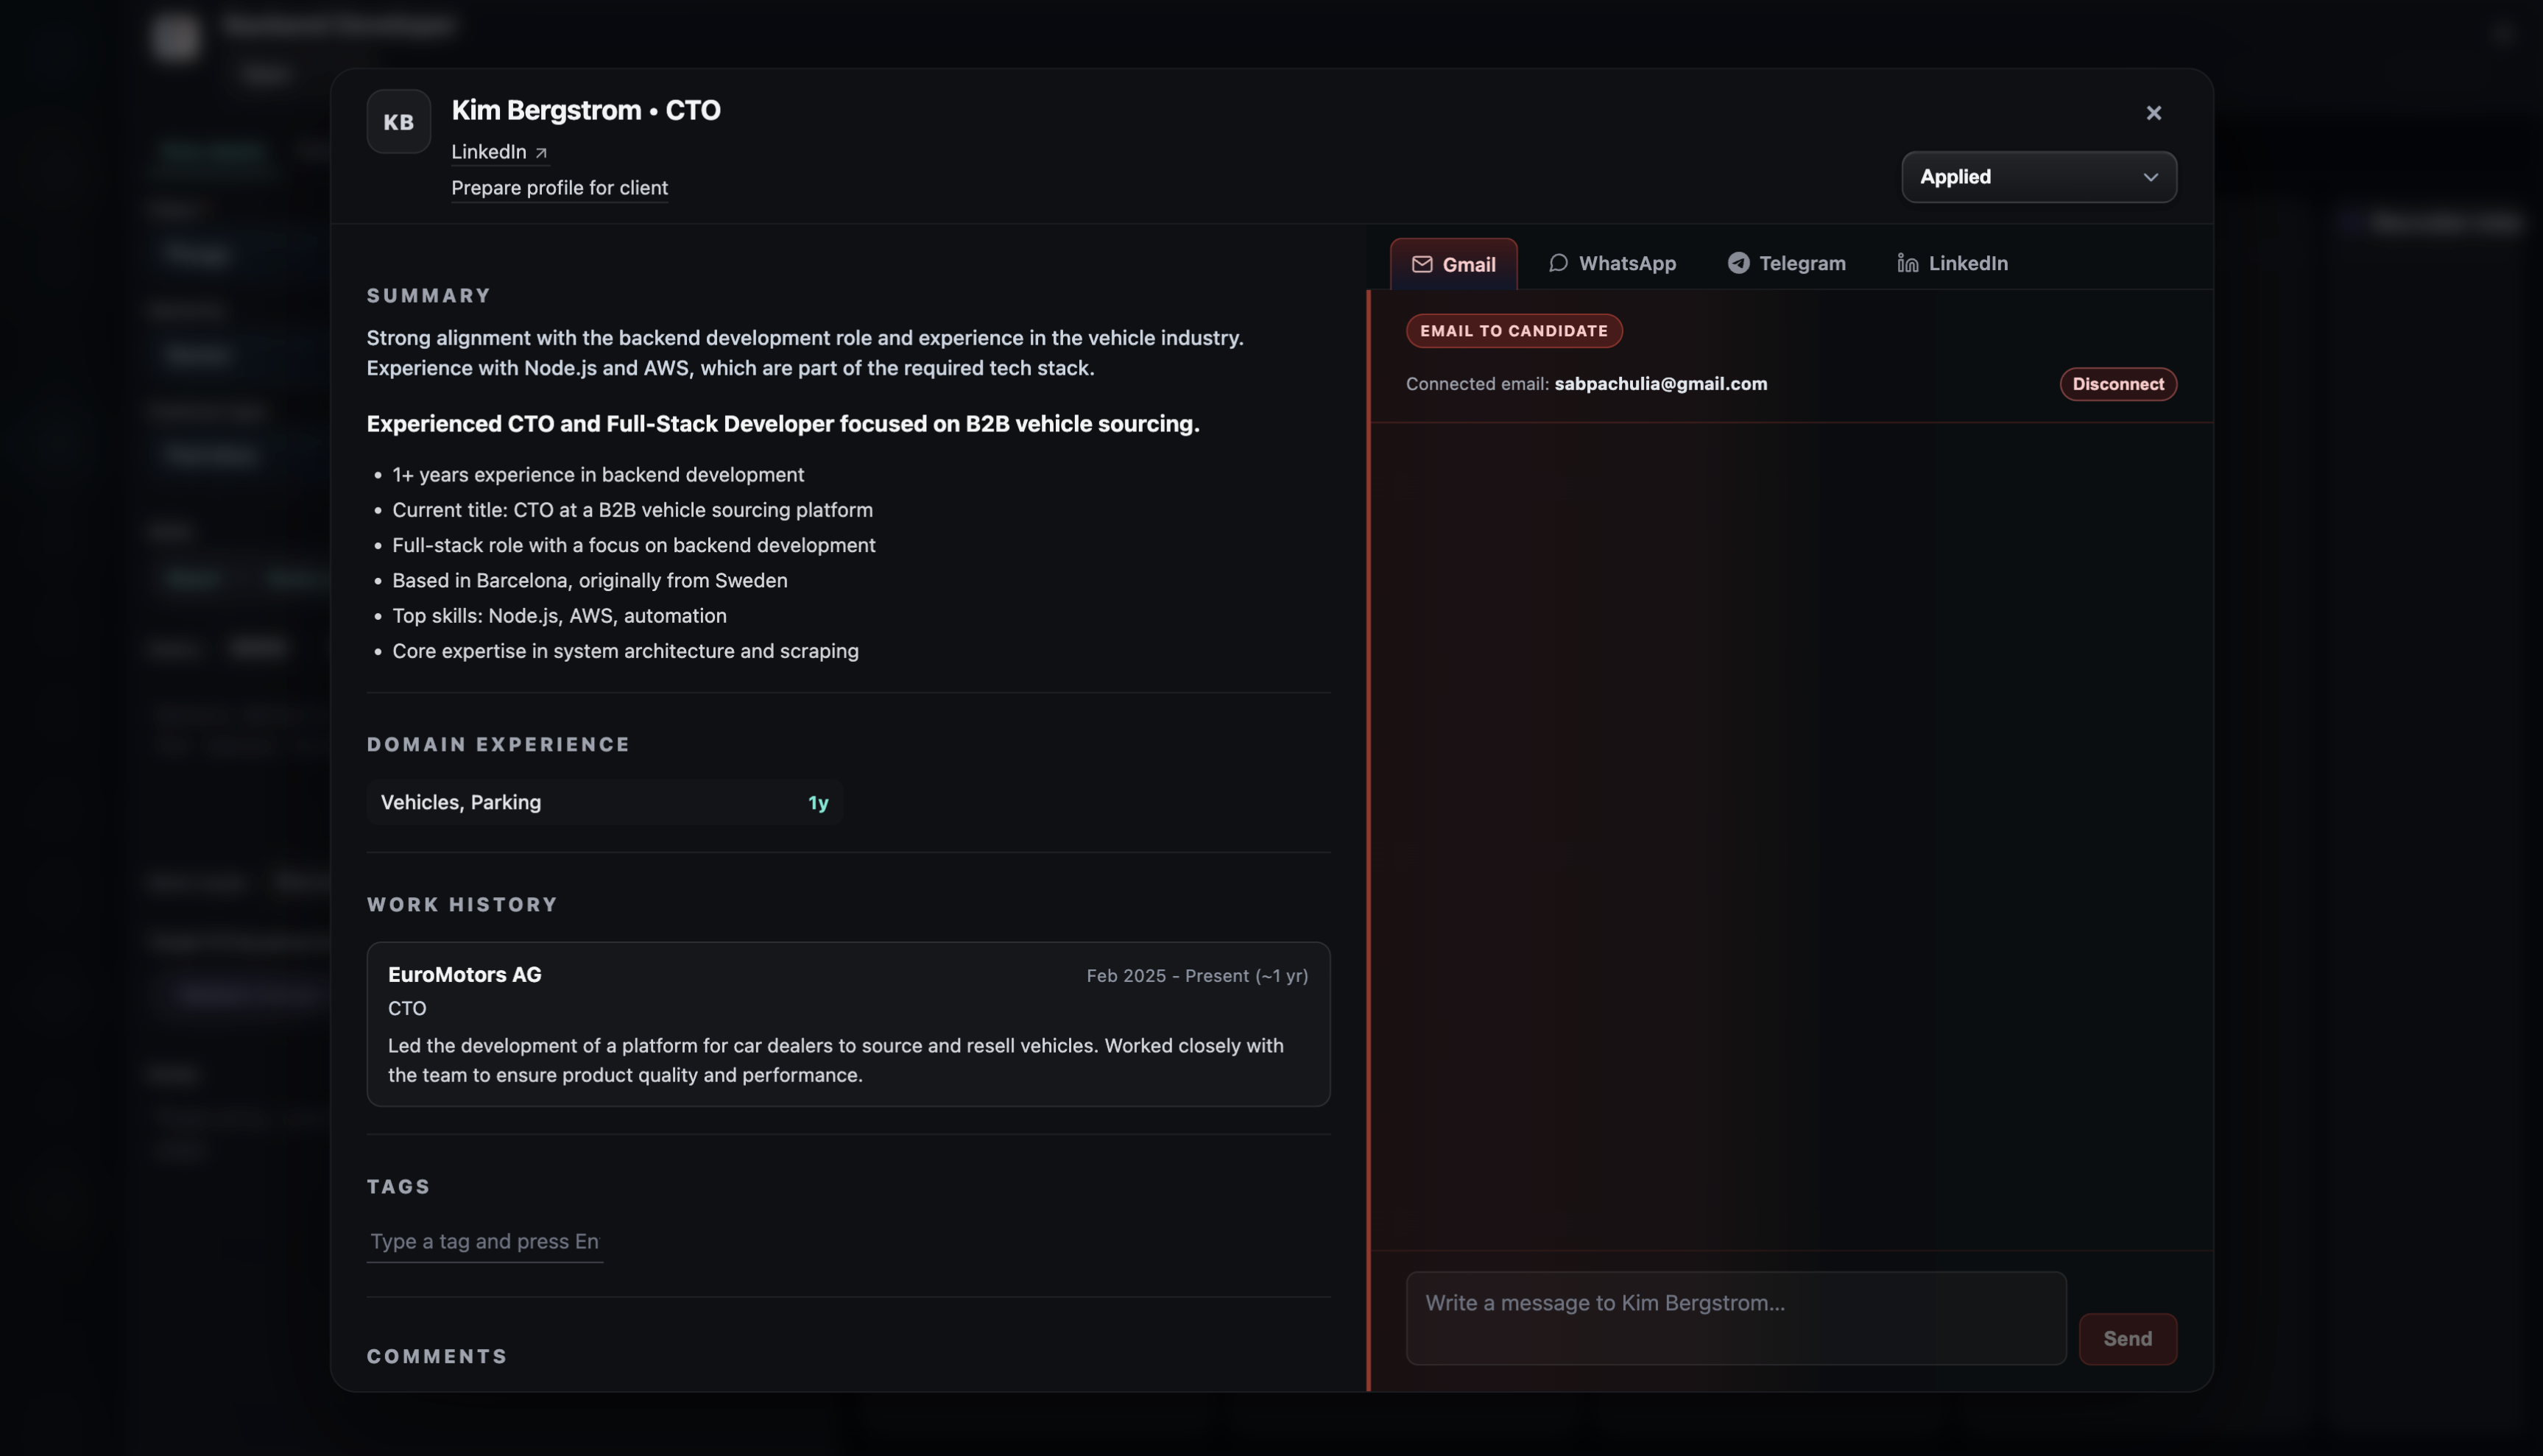The height and width of the screenshot is (1456, 2543).
Task: Click the external arrow icon beside LinkedIn
Action: (x=541, y=153)
